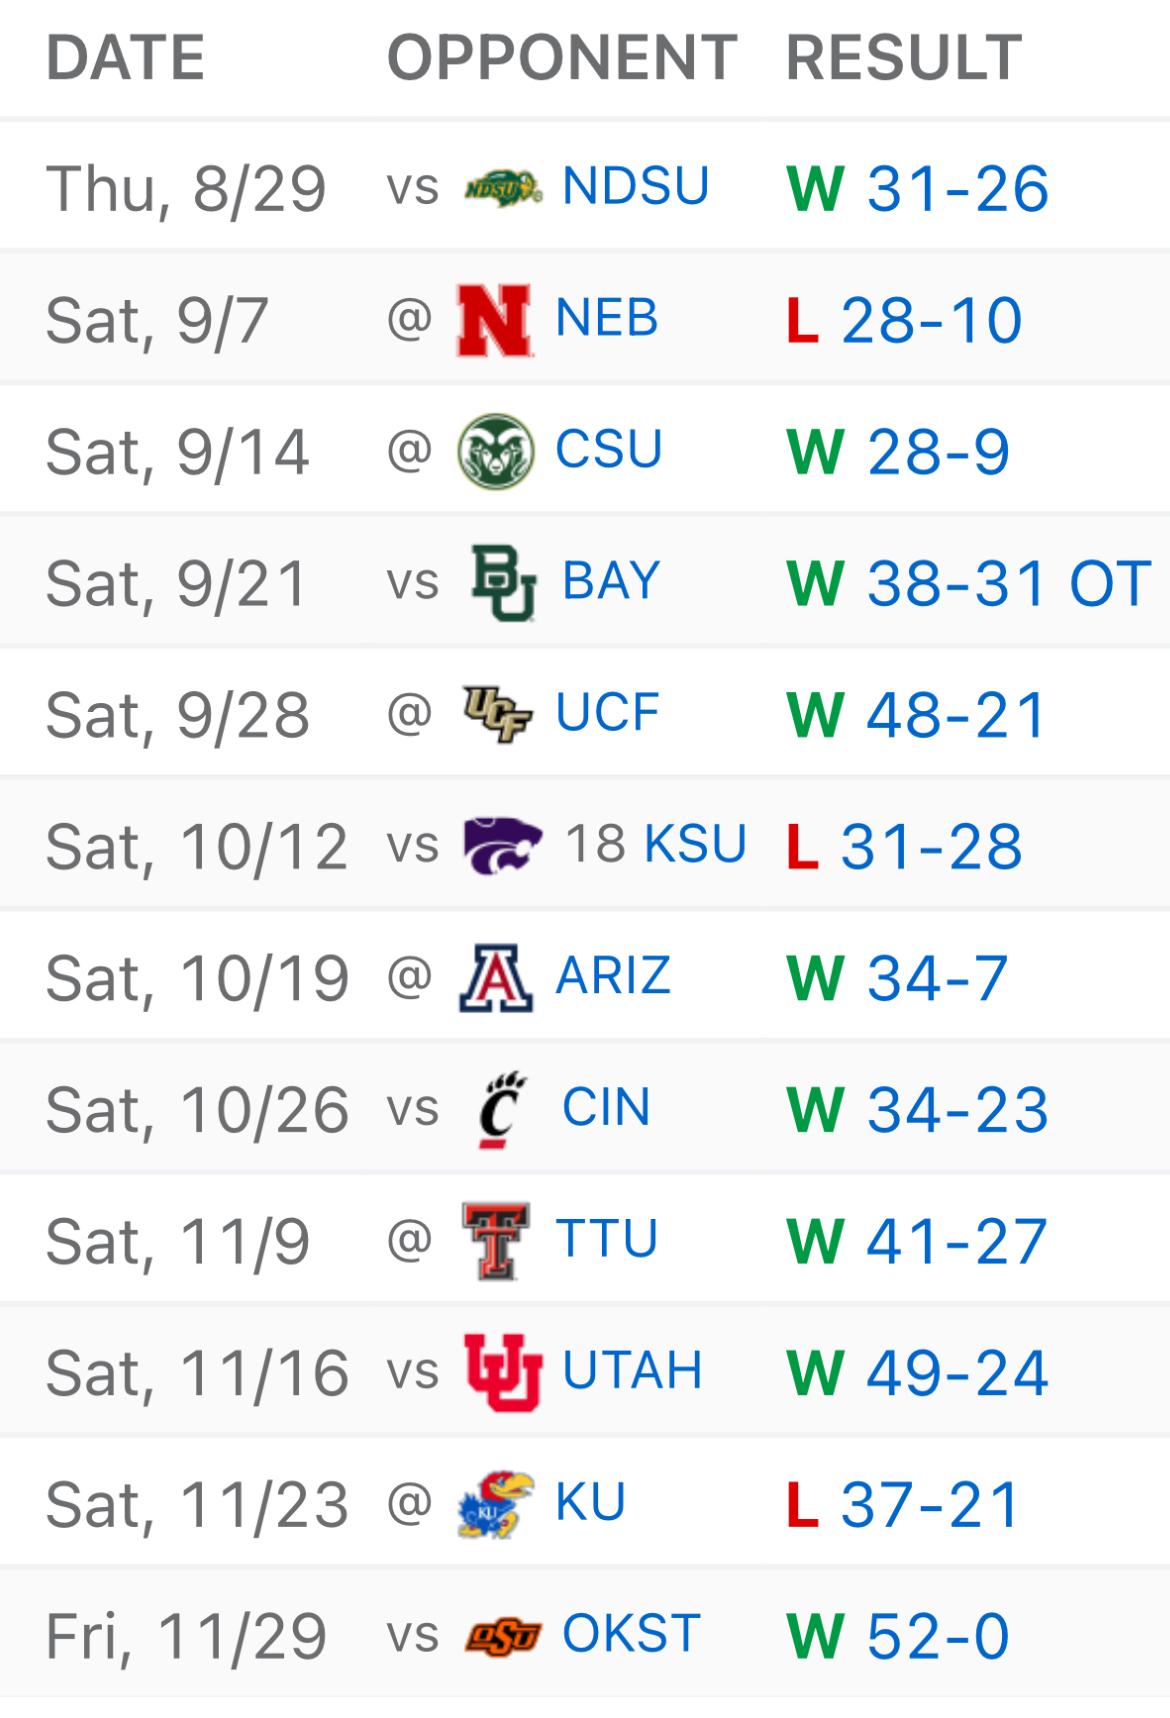Open the W 38-31 OT result

click(x=968, y=584)
